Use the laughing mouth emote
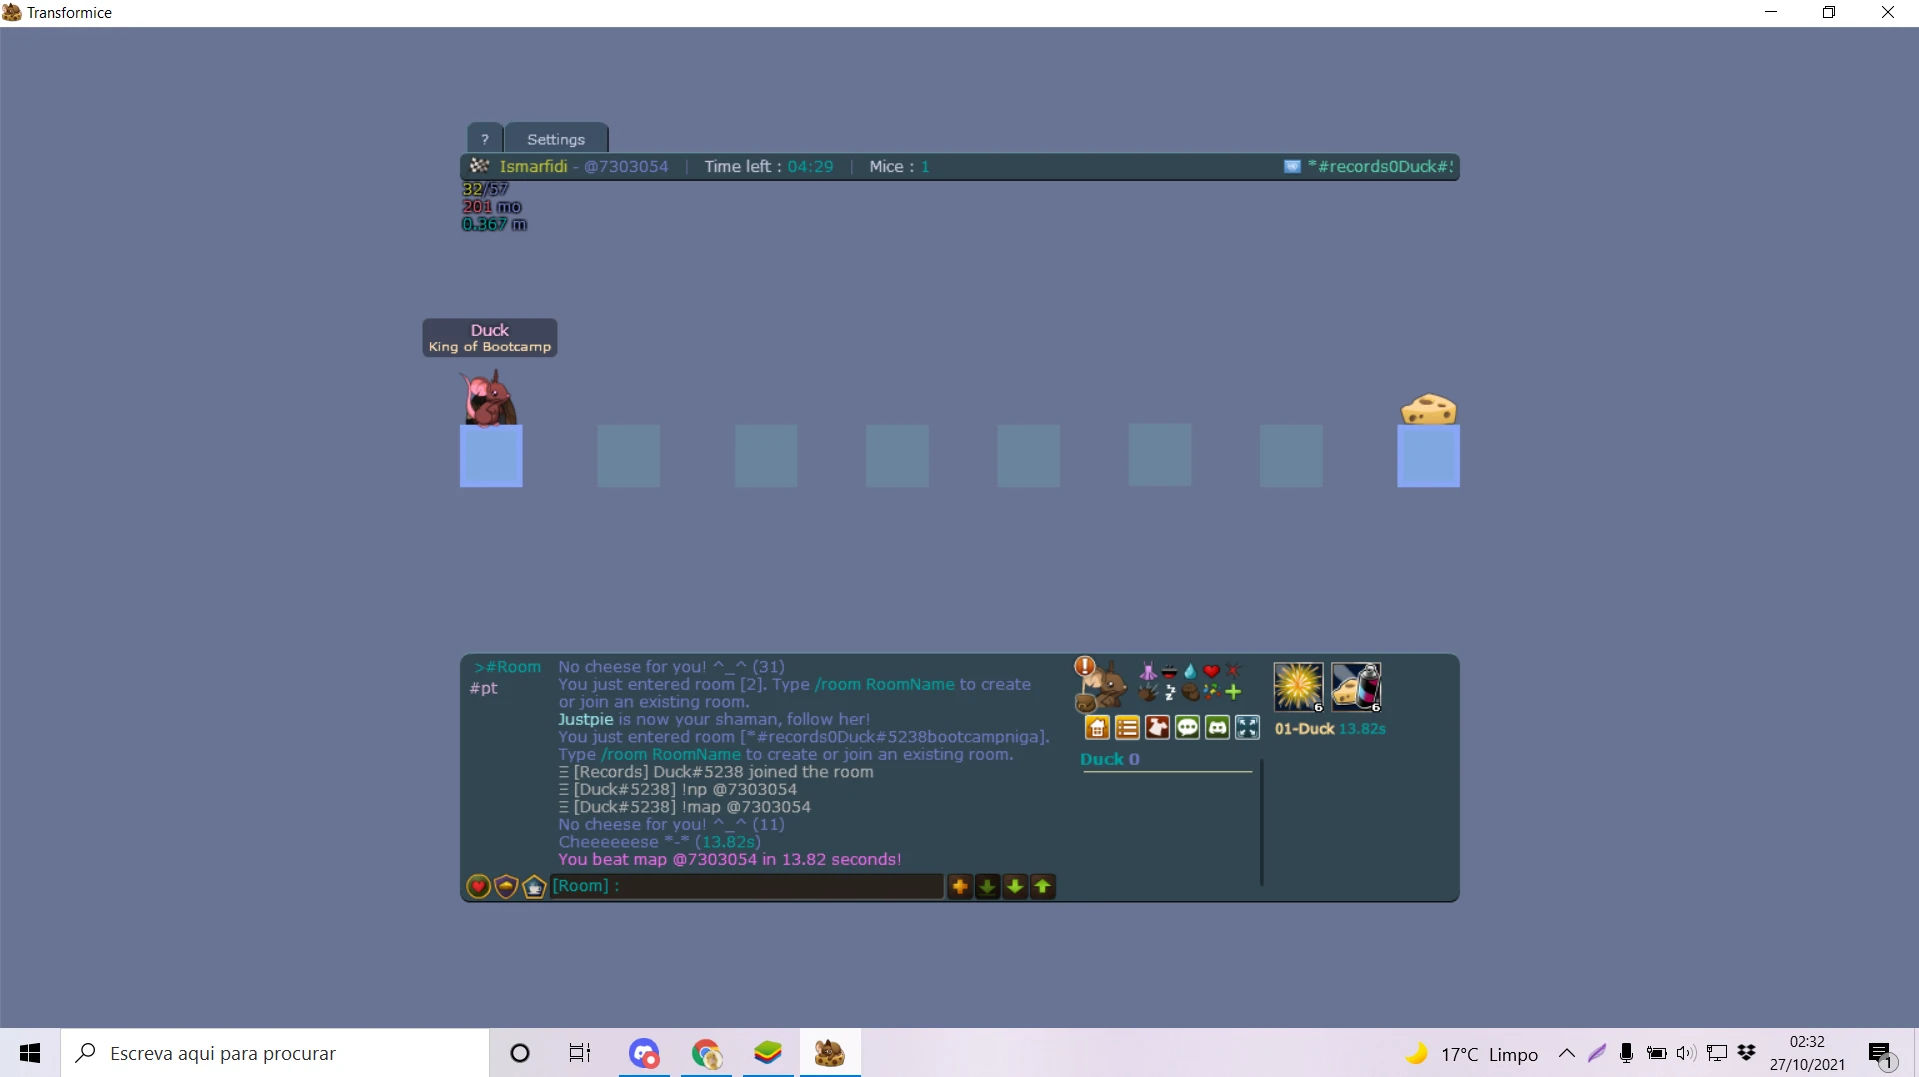The image size is (1919, 1077). click(1169, 671)
